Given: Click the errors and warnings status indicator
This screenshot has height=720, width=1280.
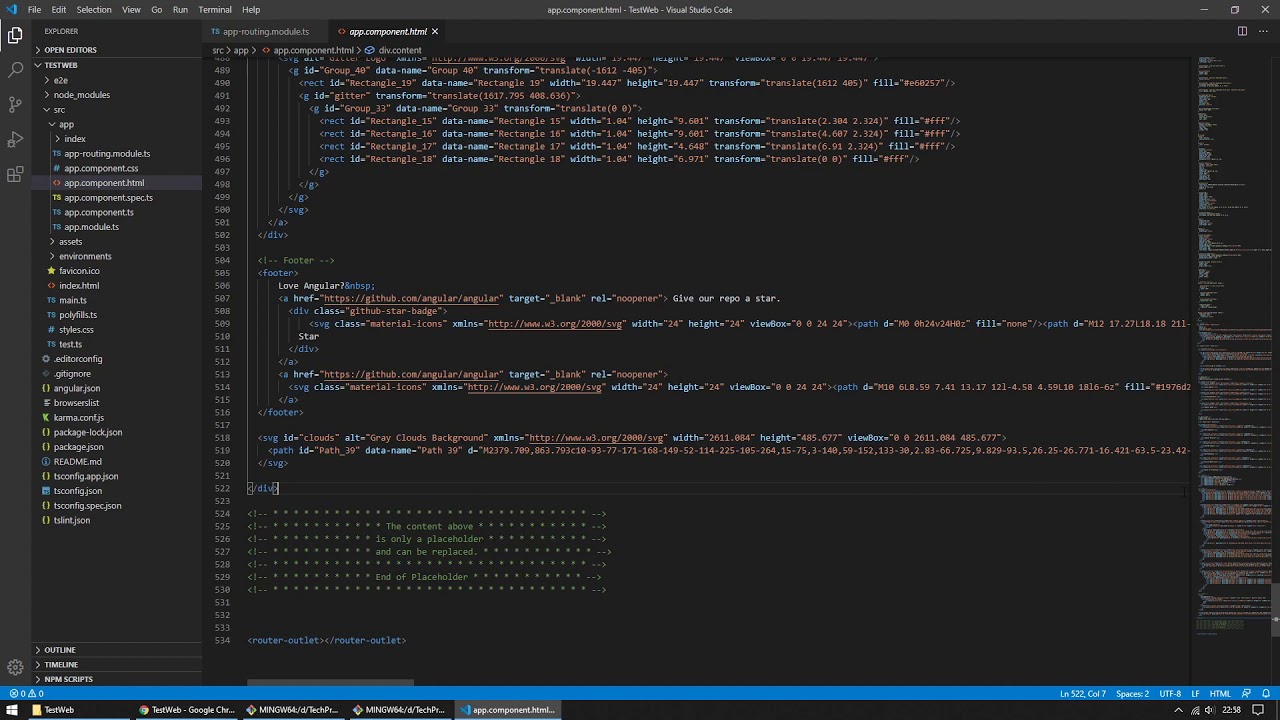Looking at the screenshot, I should tap(26, 694).
